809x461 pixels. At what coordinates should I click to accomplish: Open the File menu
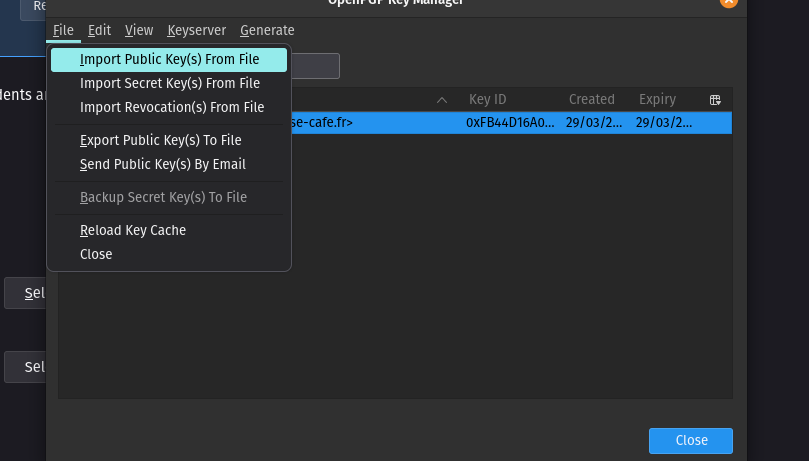[63, 30]
